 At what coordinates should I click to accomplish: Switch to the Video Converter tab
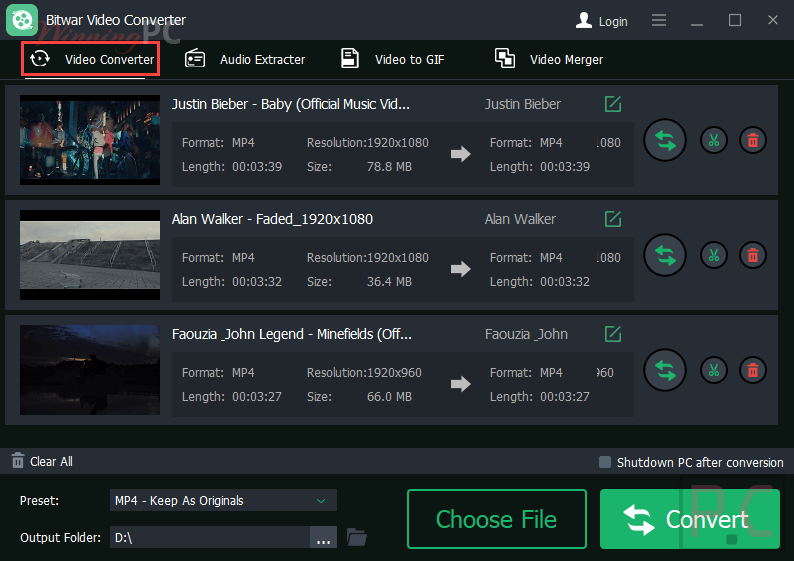(x=91, y=59)
